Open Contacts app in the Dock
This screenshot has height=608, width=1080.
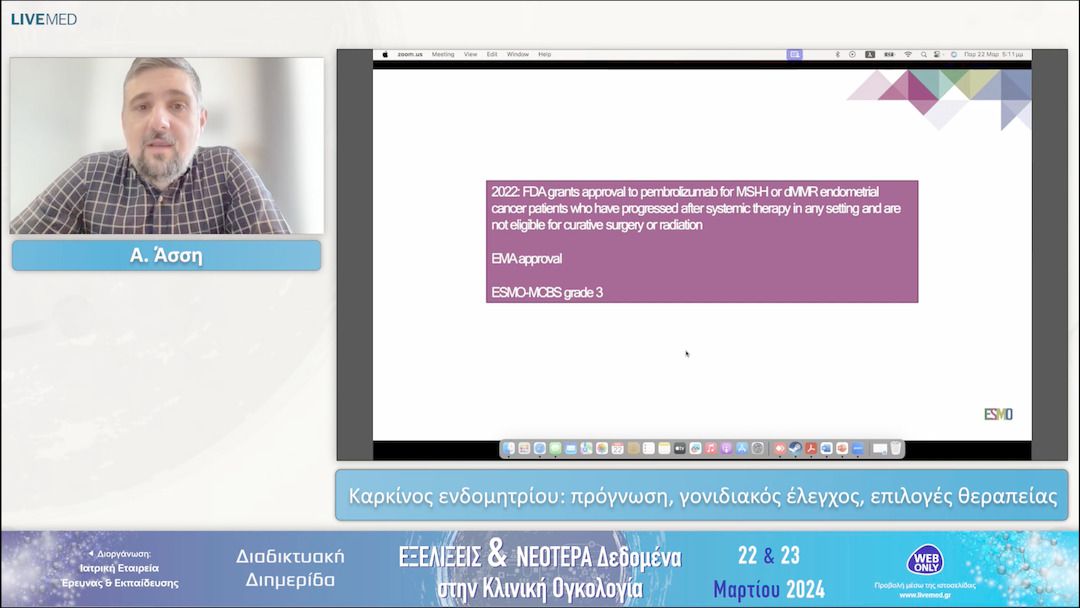(633, 448)
